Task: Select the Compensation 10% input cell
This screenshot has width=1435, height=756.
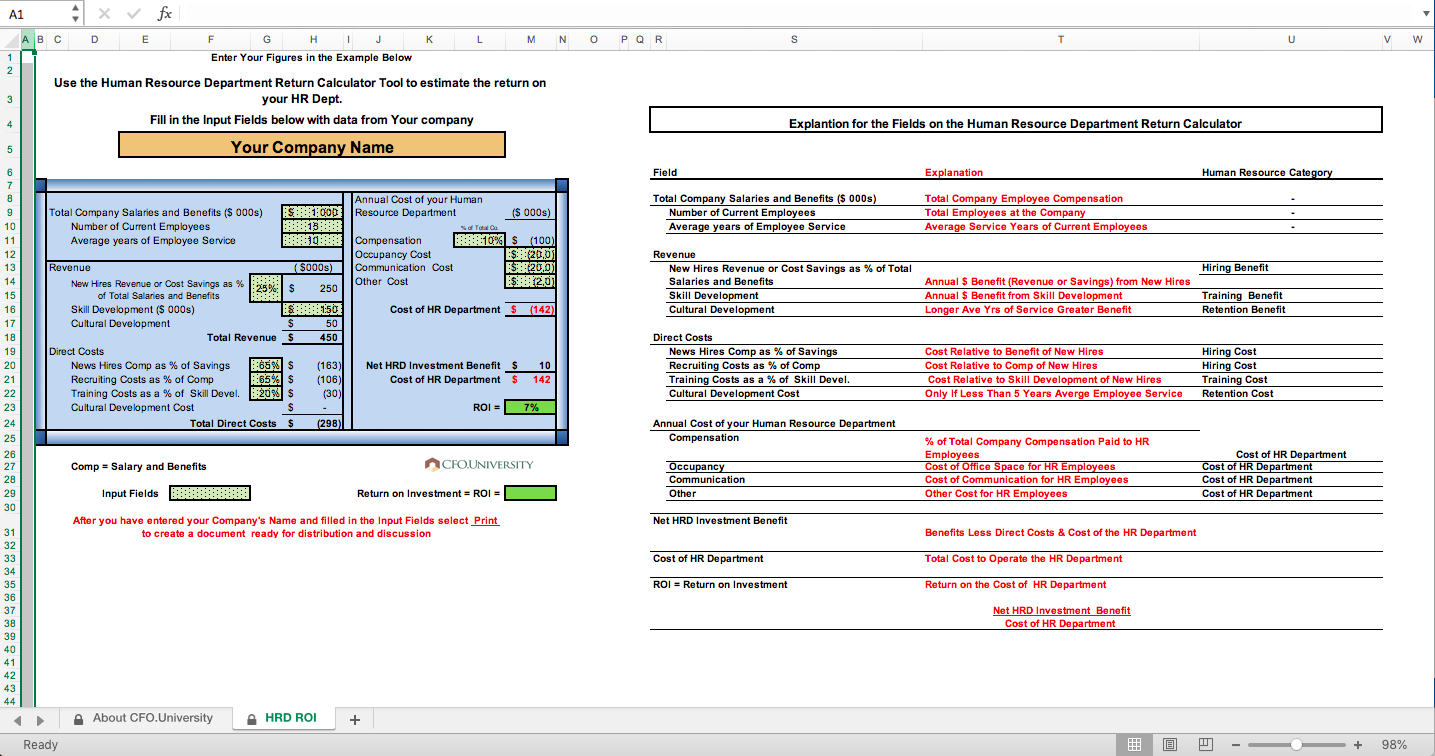Action: pos(480,240)
